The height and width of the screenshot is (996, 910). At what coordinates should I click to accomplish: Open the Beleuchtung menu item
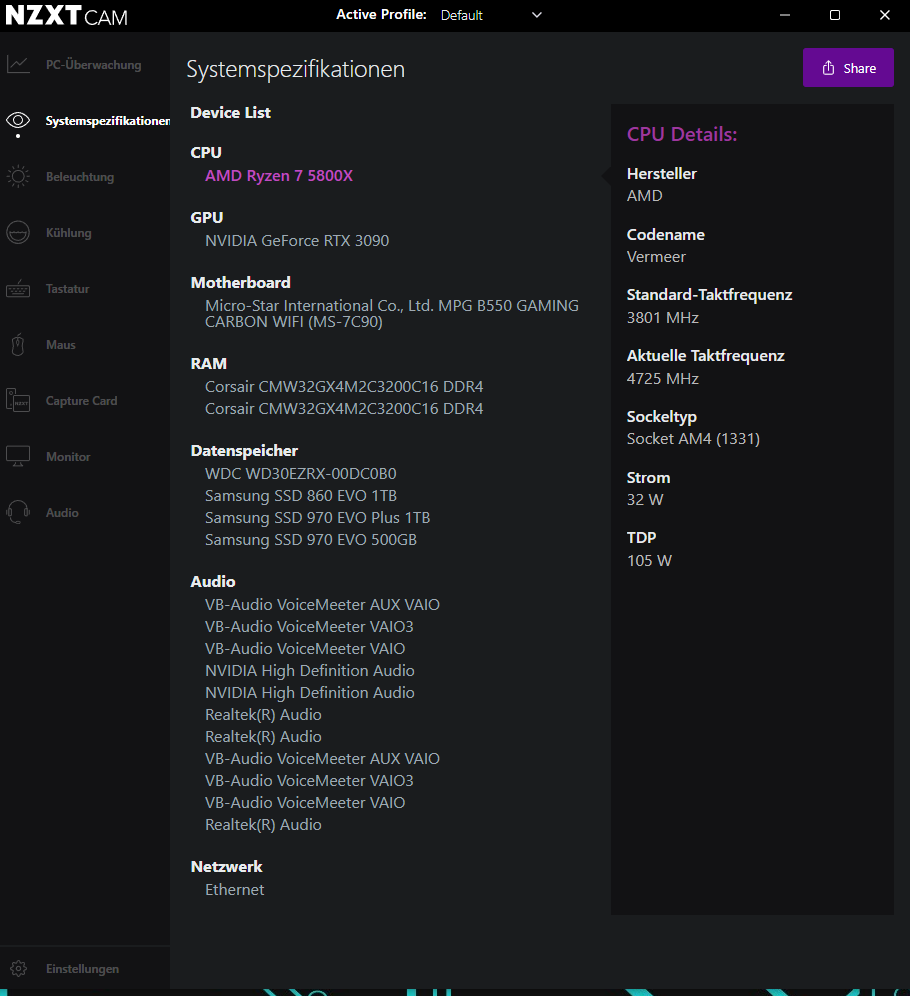tap(80, 177)
